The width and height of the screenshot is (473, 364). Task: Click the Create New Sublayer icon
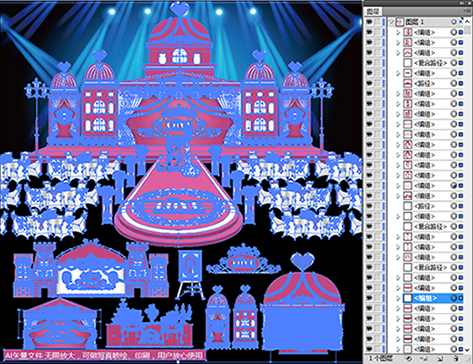(x=424, y=359)
